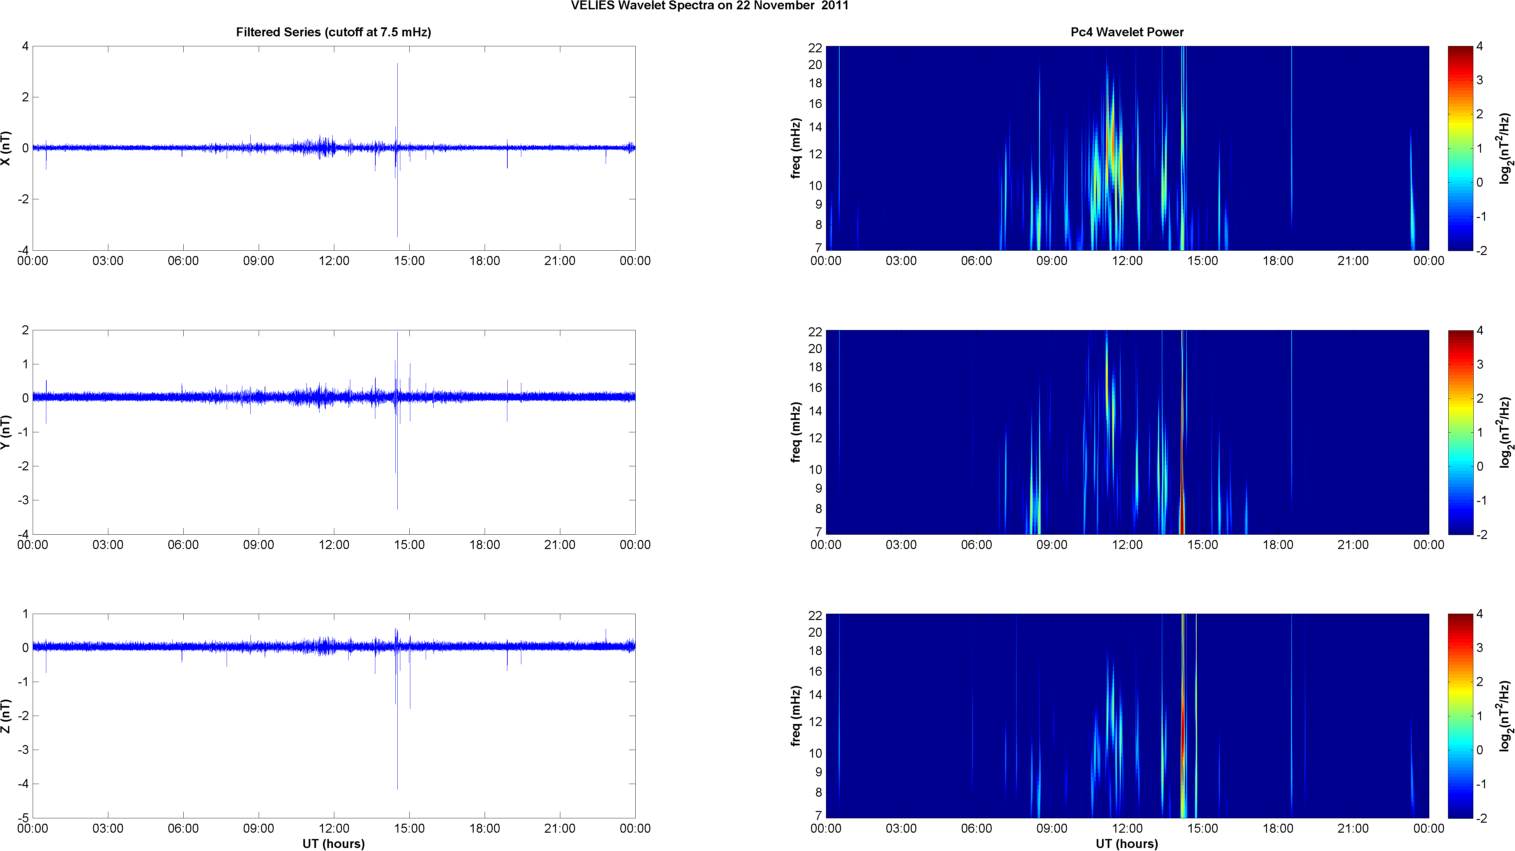Click the log2(nT²/Hz) label of bottom colorbar
The image size is (1515, 851).
pos(1504,716)
